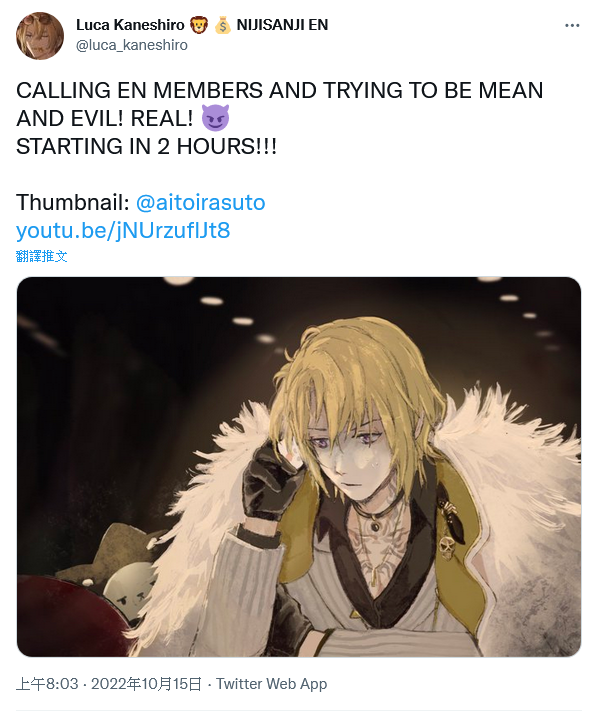
Task: Open the three-dot more options menu
Action: coord(572,25)
